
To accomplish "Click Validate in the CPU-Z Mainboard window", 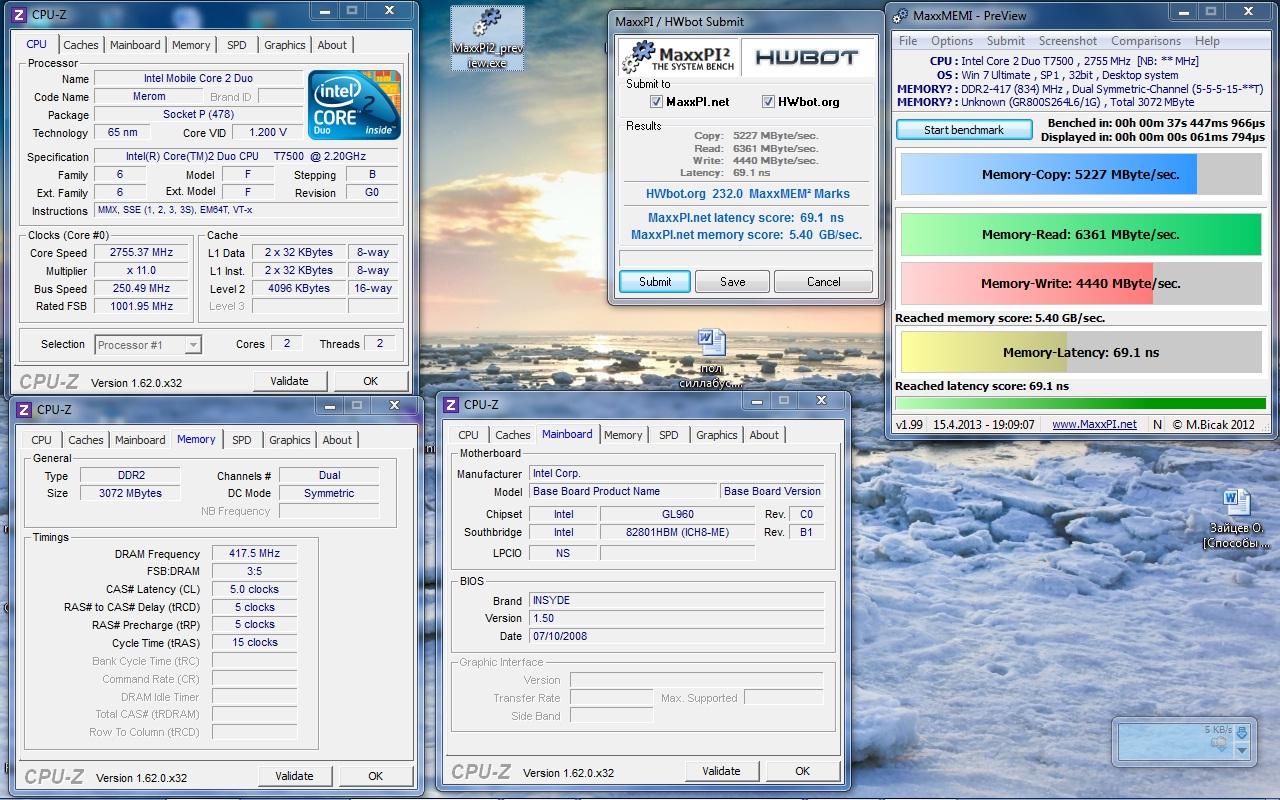I will (721, 771).
